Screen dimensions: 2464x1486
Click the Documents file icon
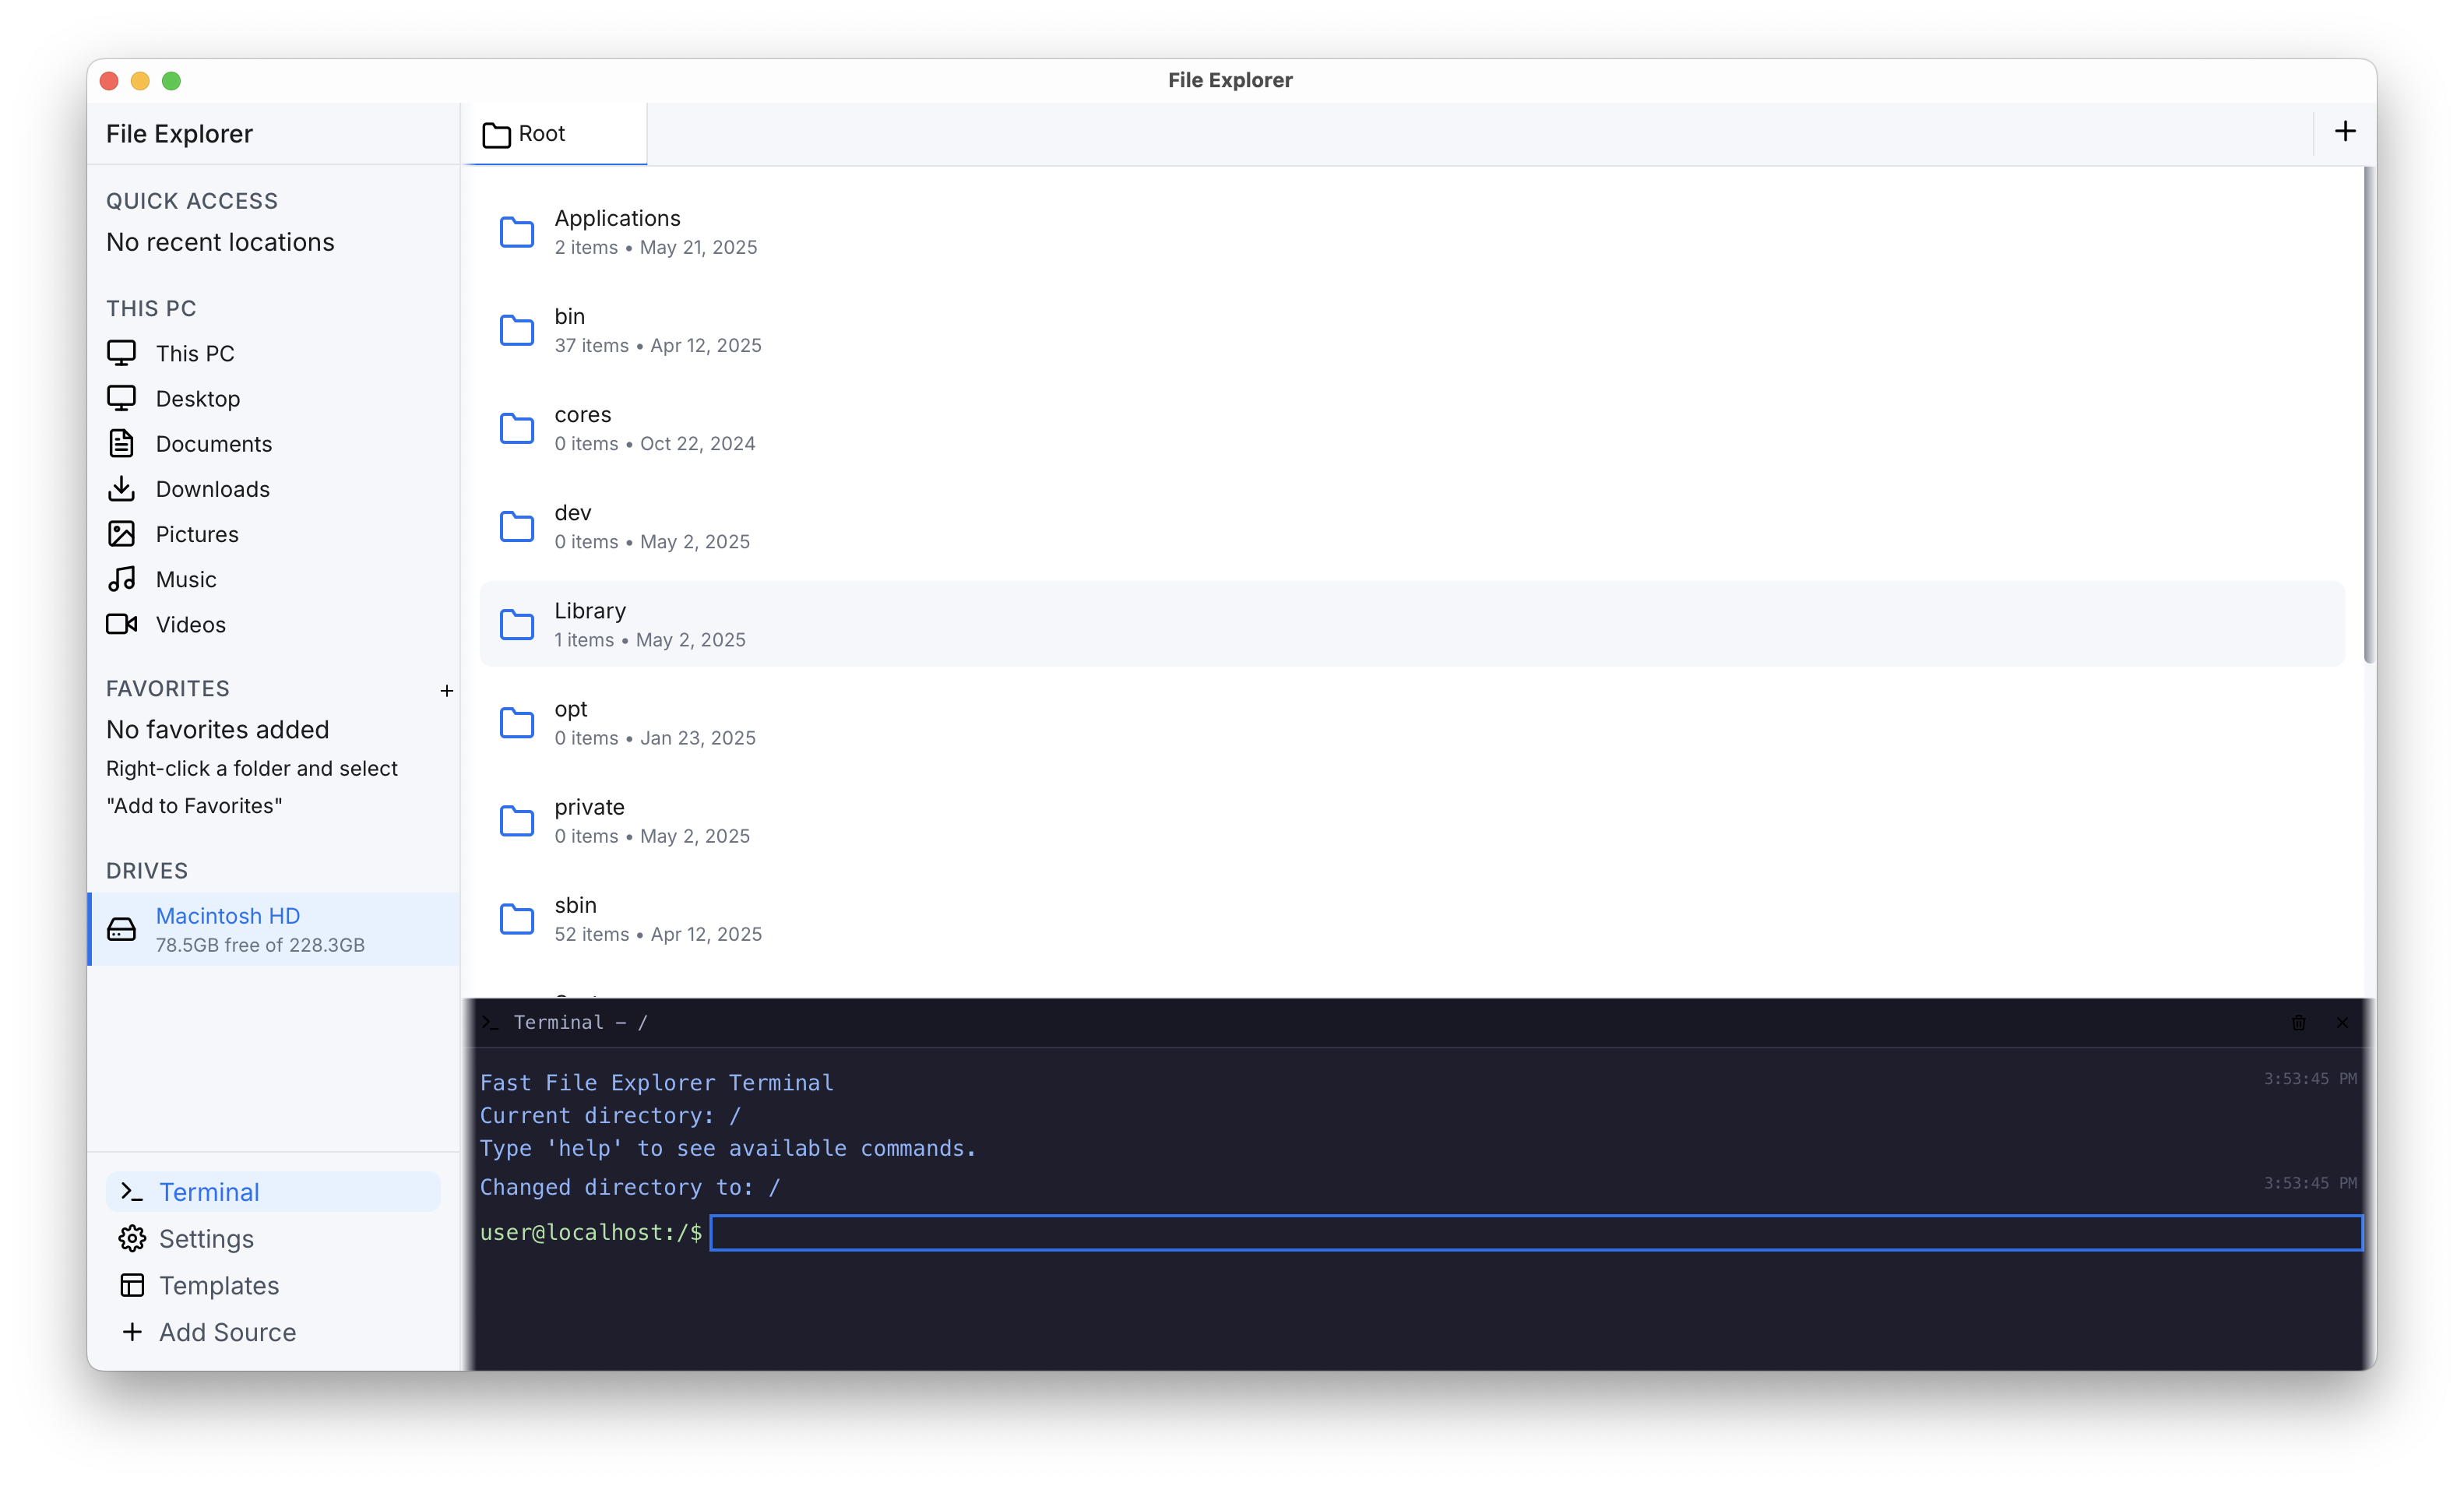[122, 443]
